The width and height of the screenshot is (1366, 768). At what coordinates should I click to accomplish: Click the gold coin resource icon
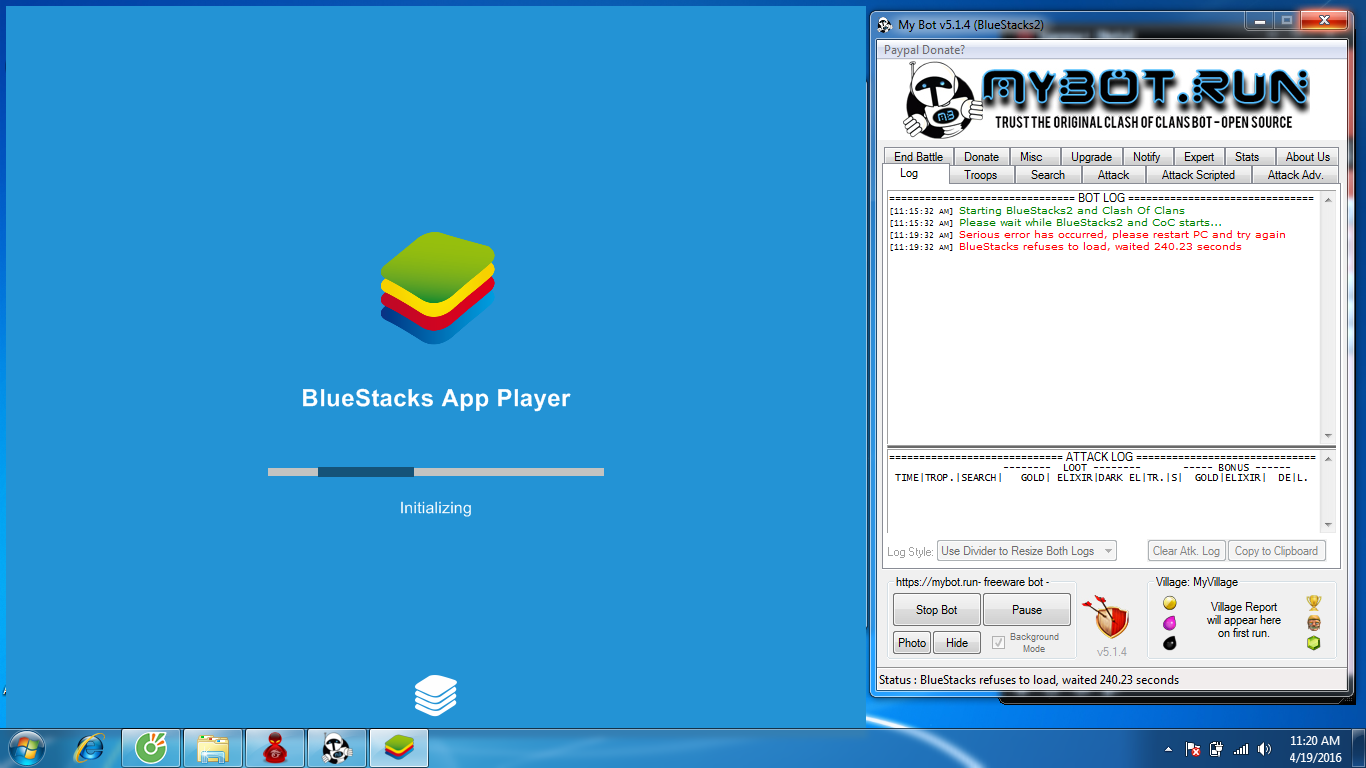(x=1169, y=603)
